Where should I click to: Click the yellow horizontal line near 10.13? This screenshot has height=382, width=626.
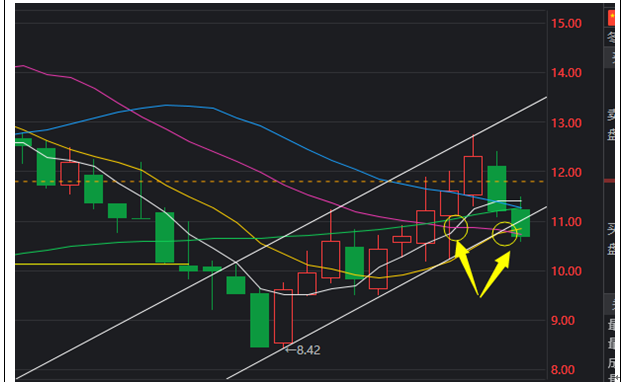(101, 264)
